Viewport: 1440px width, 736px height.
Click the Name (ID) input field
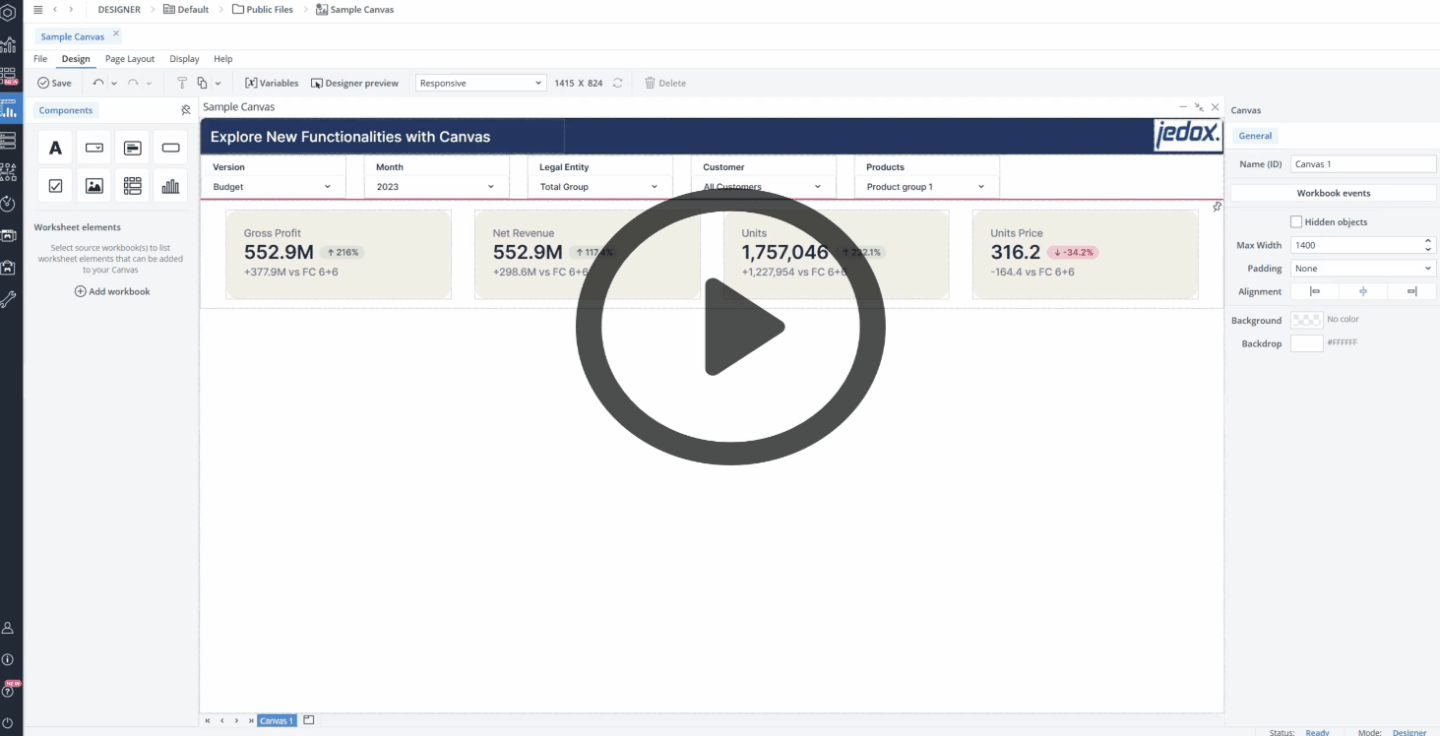coord(1362,164)
